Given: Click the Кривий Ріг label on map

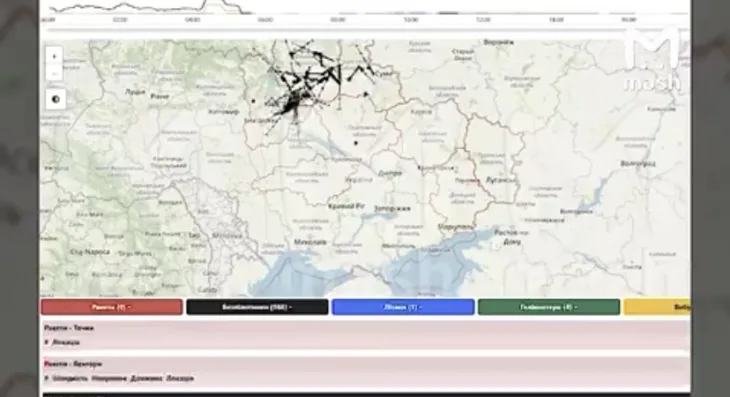Looking at the screenshot, I should 346,206.
